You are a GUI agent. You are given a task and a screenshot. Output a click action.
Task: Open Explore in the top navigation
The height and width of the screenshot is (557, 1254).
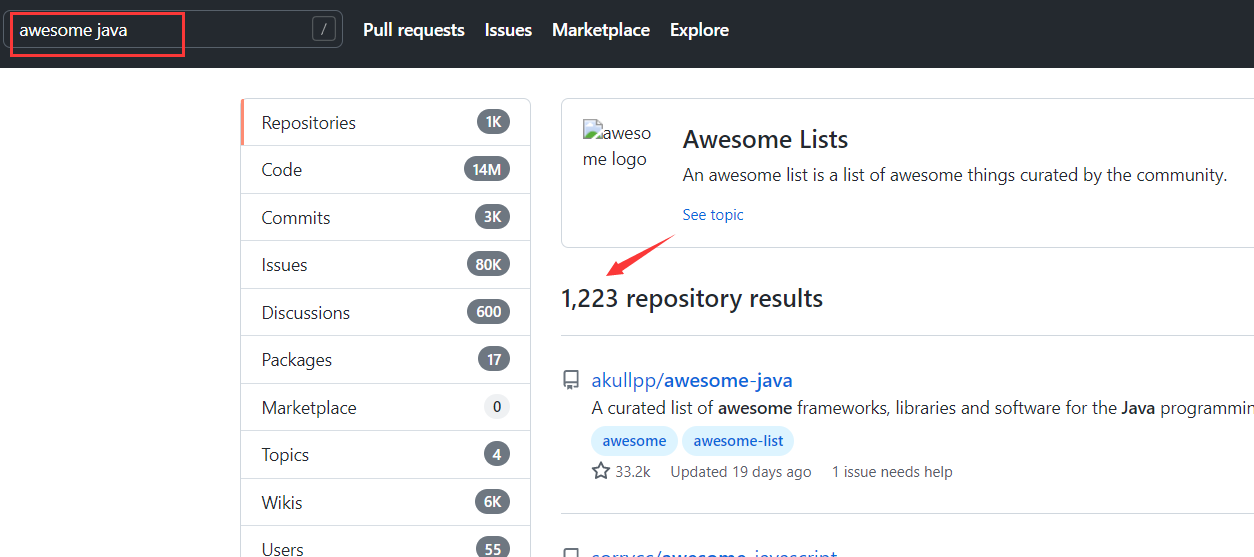click(x=699, y=30)
